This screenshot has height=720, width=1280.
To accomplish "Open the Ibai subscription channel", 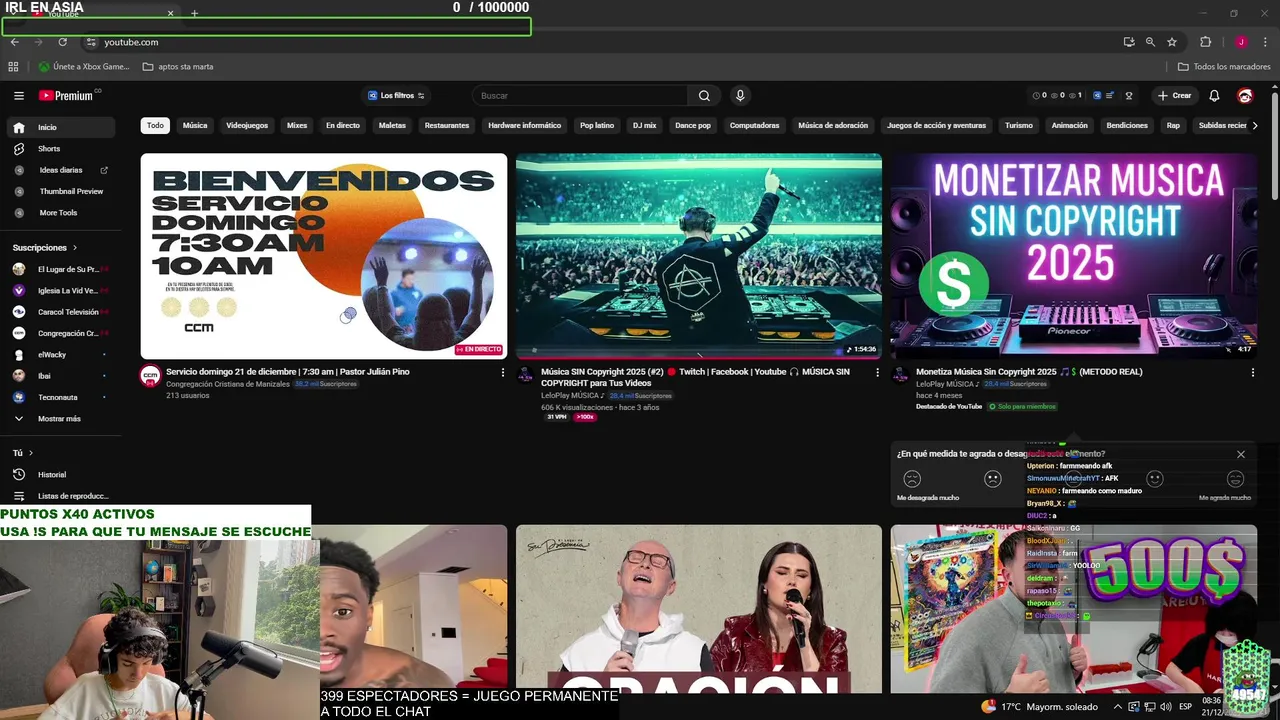I will [x=60, y=376].
